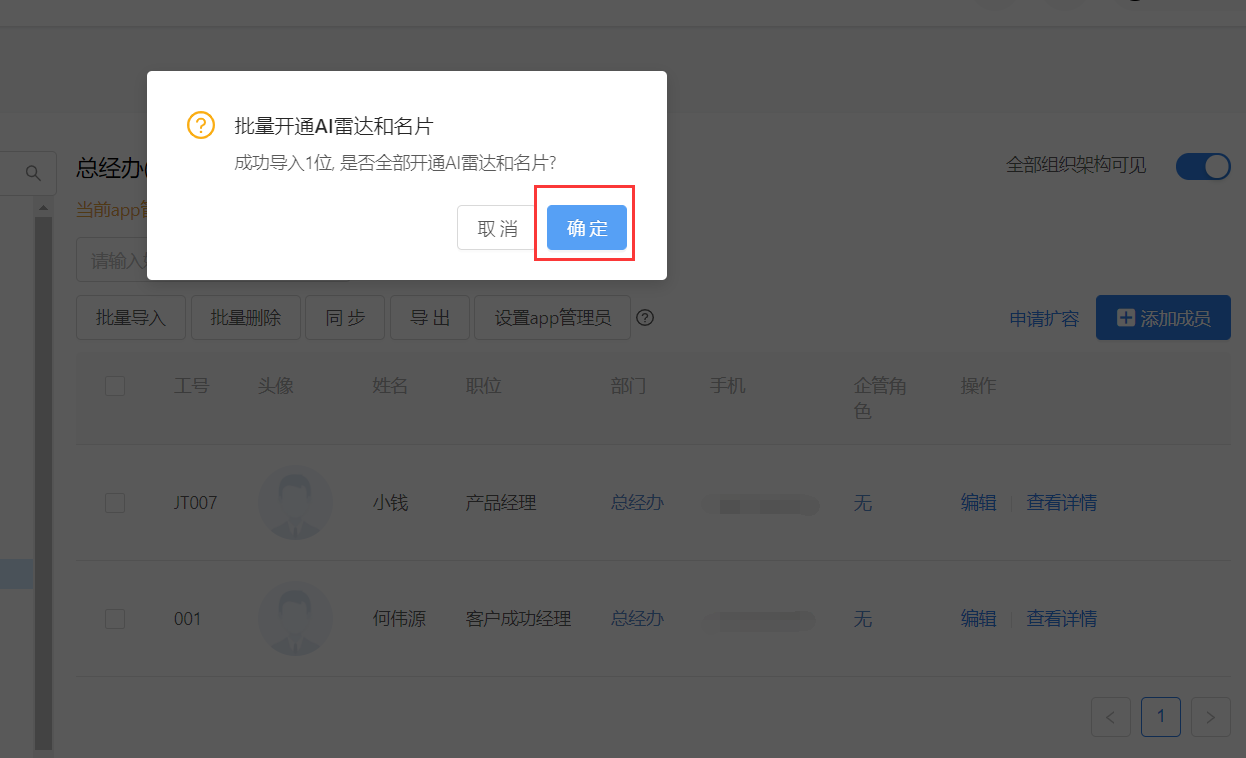
Task: Click the 客户成功经理 position cell
Action: point(518,619)
